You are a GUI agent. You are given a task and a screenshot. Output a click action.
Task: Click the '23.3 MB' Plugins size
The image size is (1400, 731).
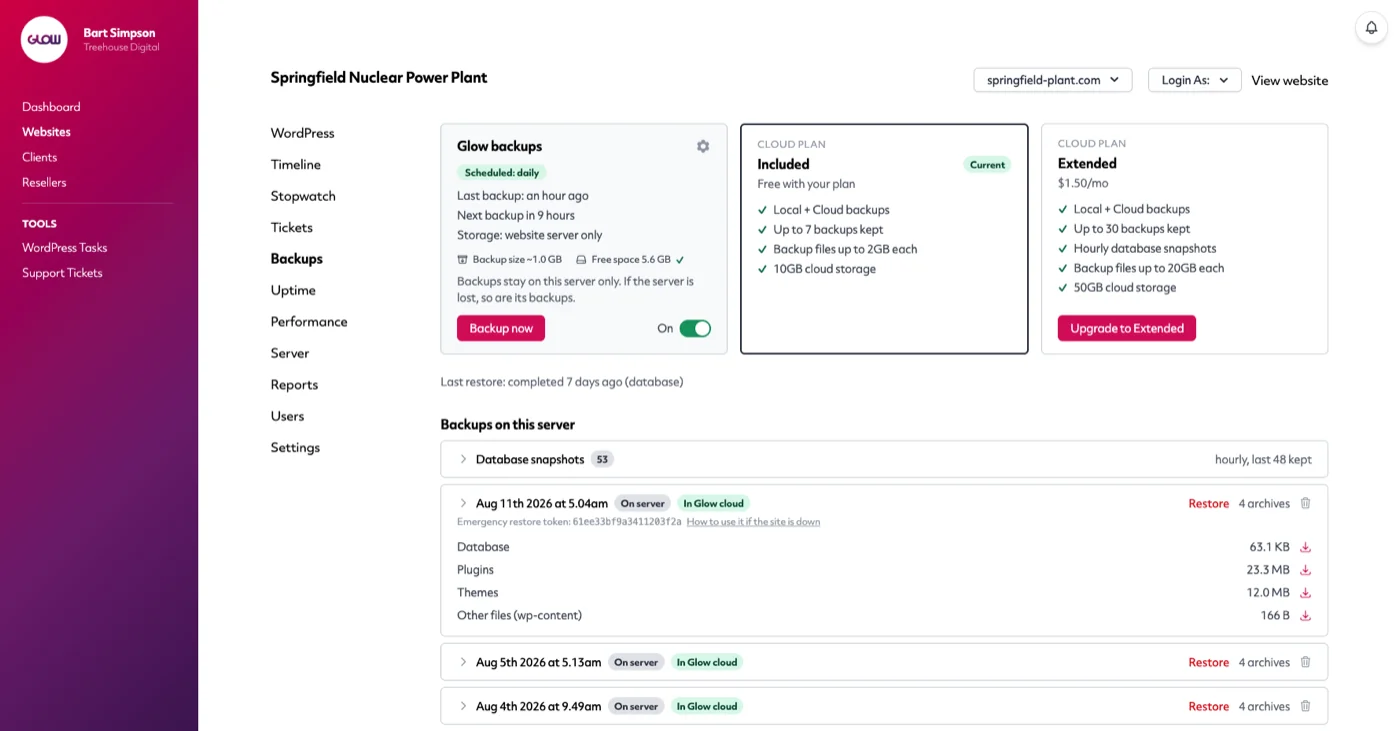pyautogui.click(x=1268, y=570)
